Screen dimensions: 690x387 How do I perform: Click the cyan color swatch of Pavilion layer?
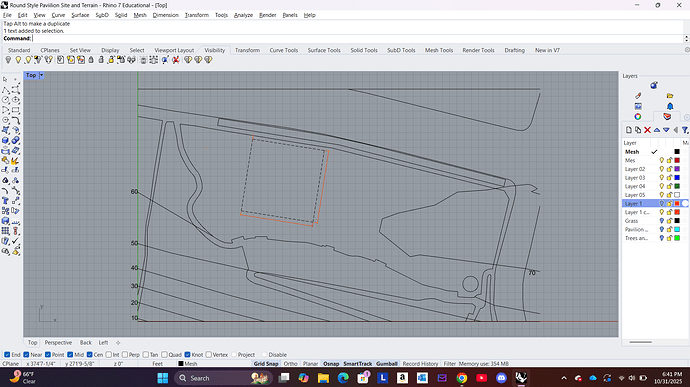677,229
